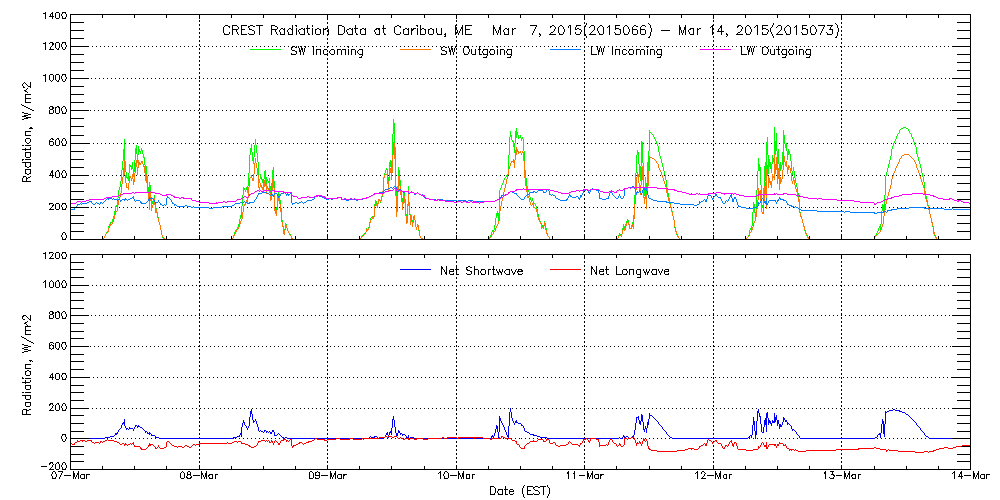Click the 1400 tick on upper y-axis
Viewport: 1000px width, 500px height.
pos(52,18)
